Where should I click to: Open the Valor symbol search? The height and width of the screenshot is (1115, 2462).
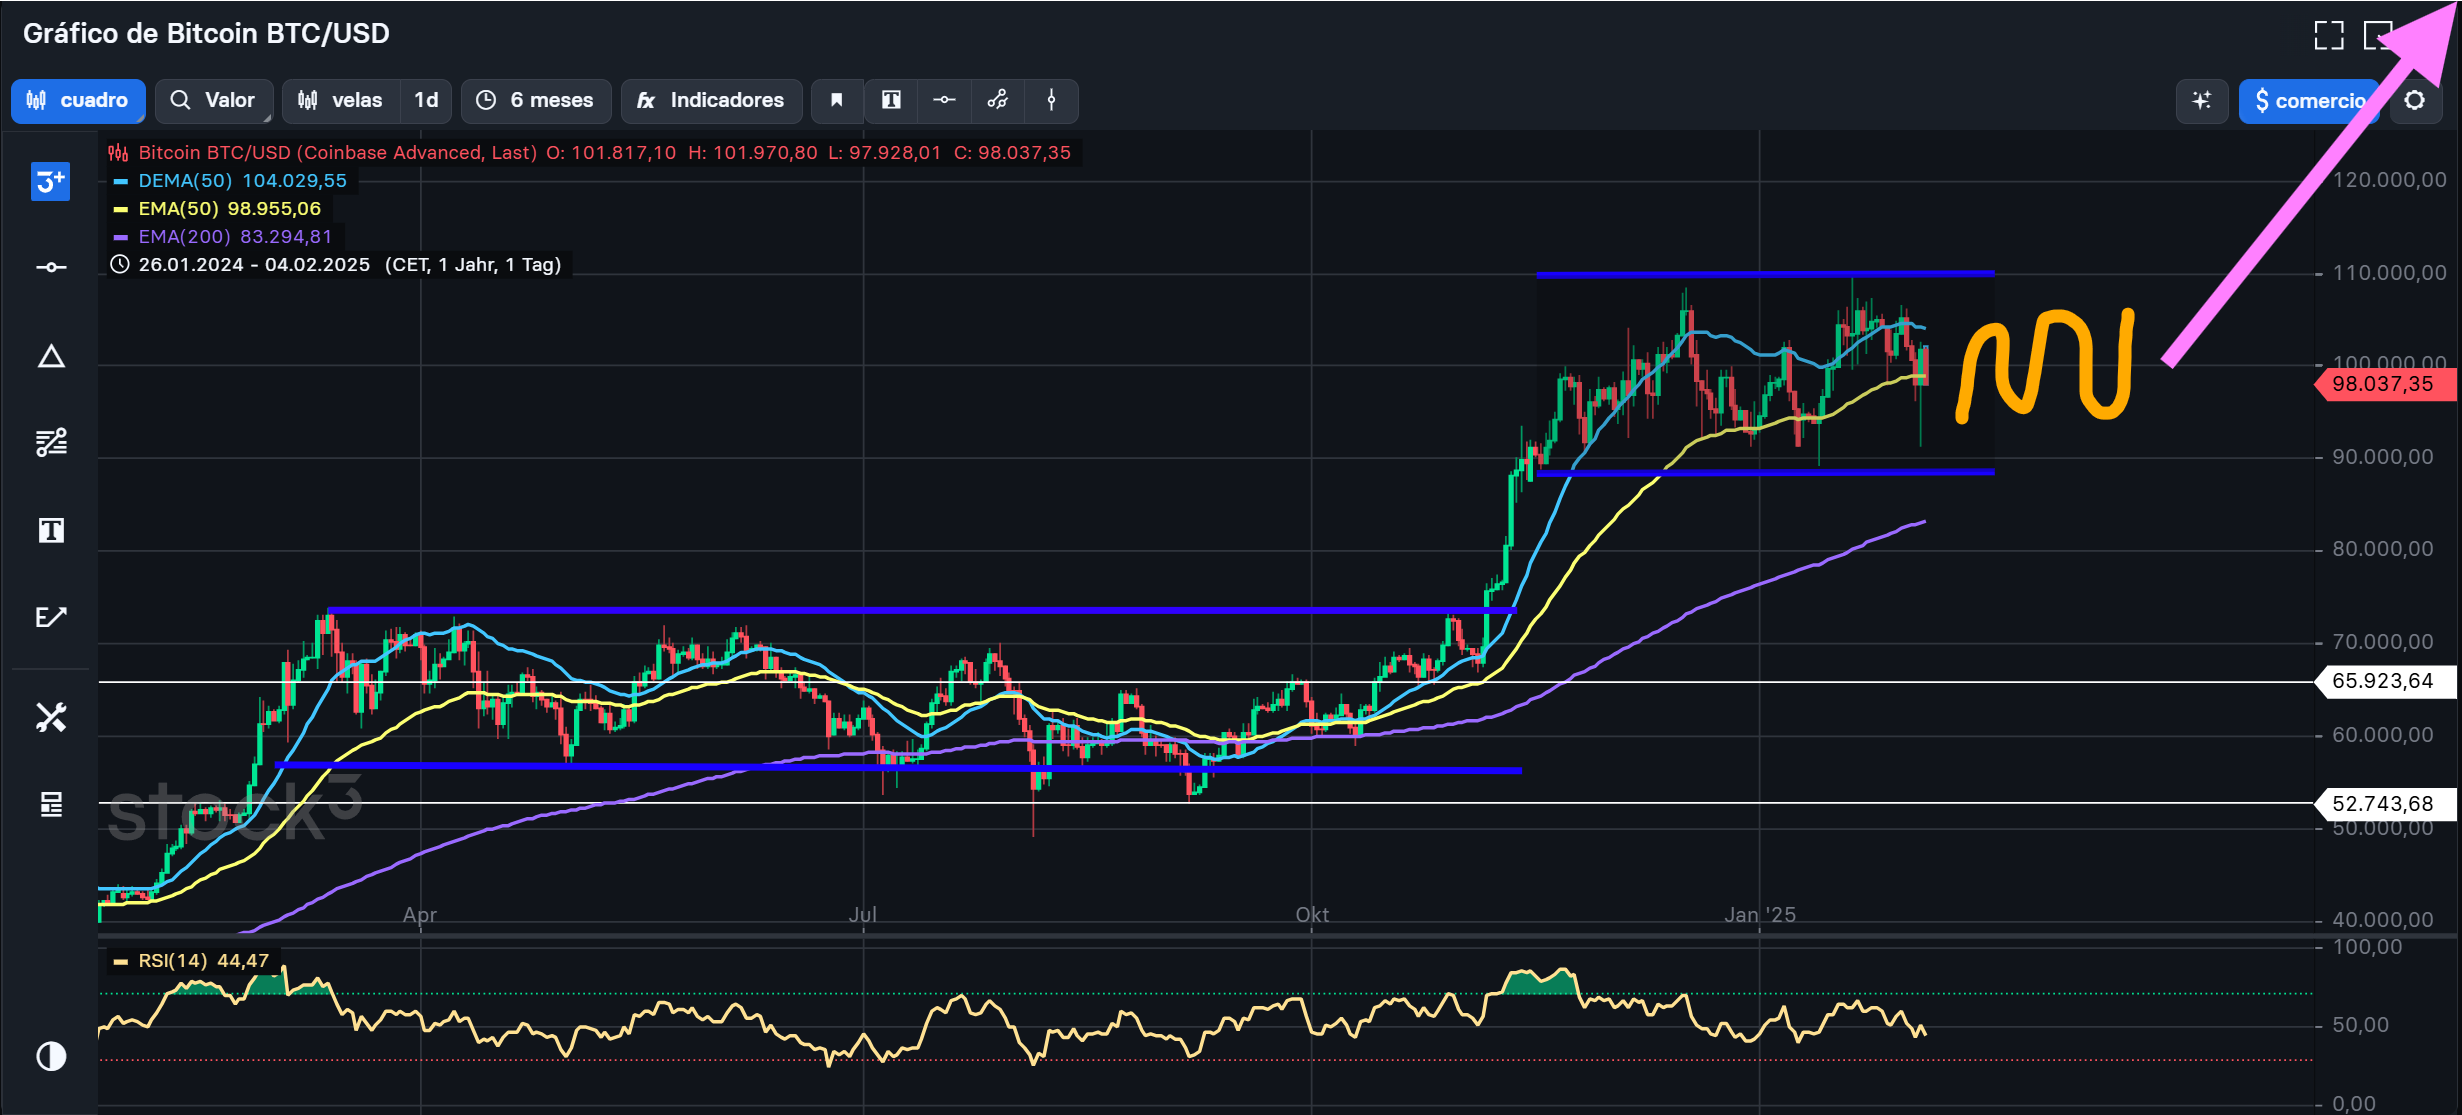coord(213,100)
